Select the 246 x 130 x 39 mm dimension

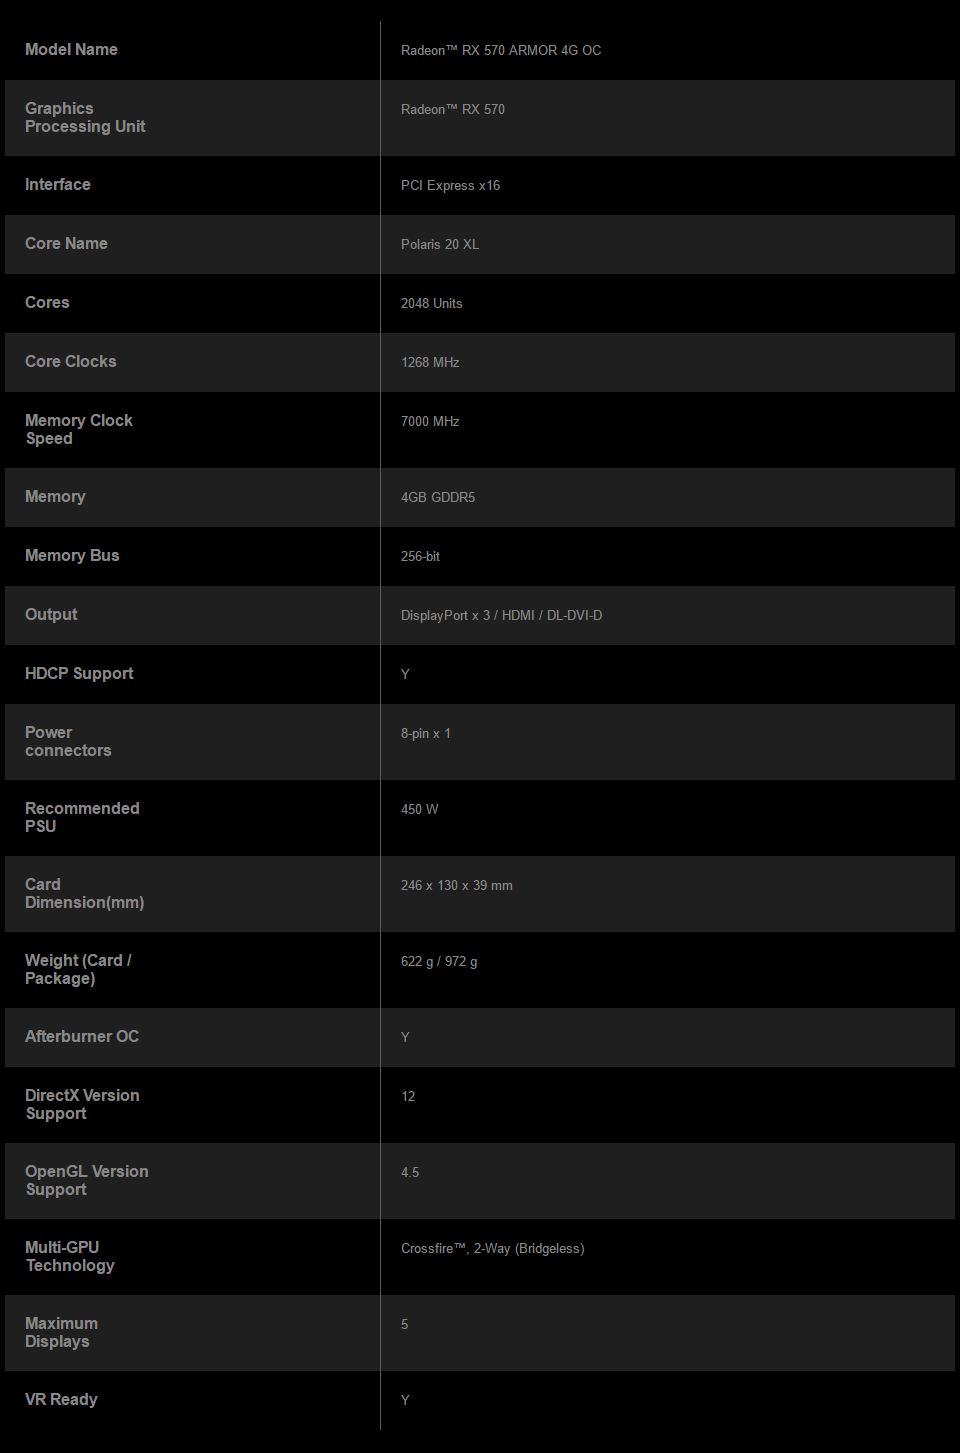pos(457,886)
